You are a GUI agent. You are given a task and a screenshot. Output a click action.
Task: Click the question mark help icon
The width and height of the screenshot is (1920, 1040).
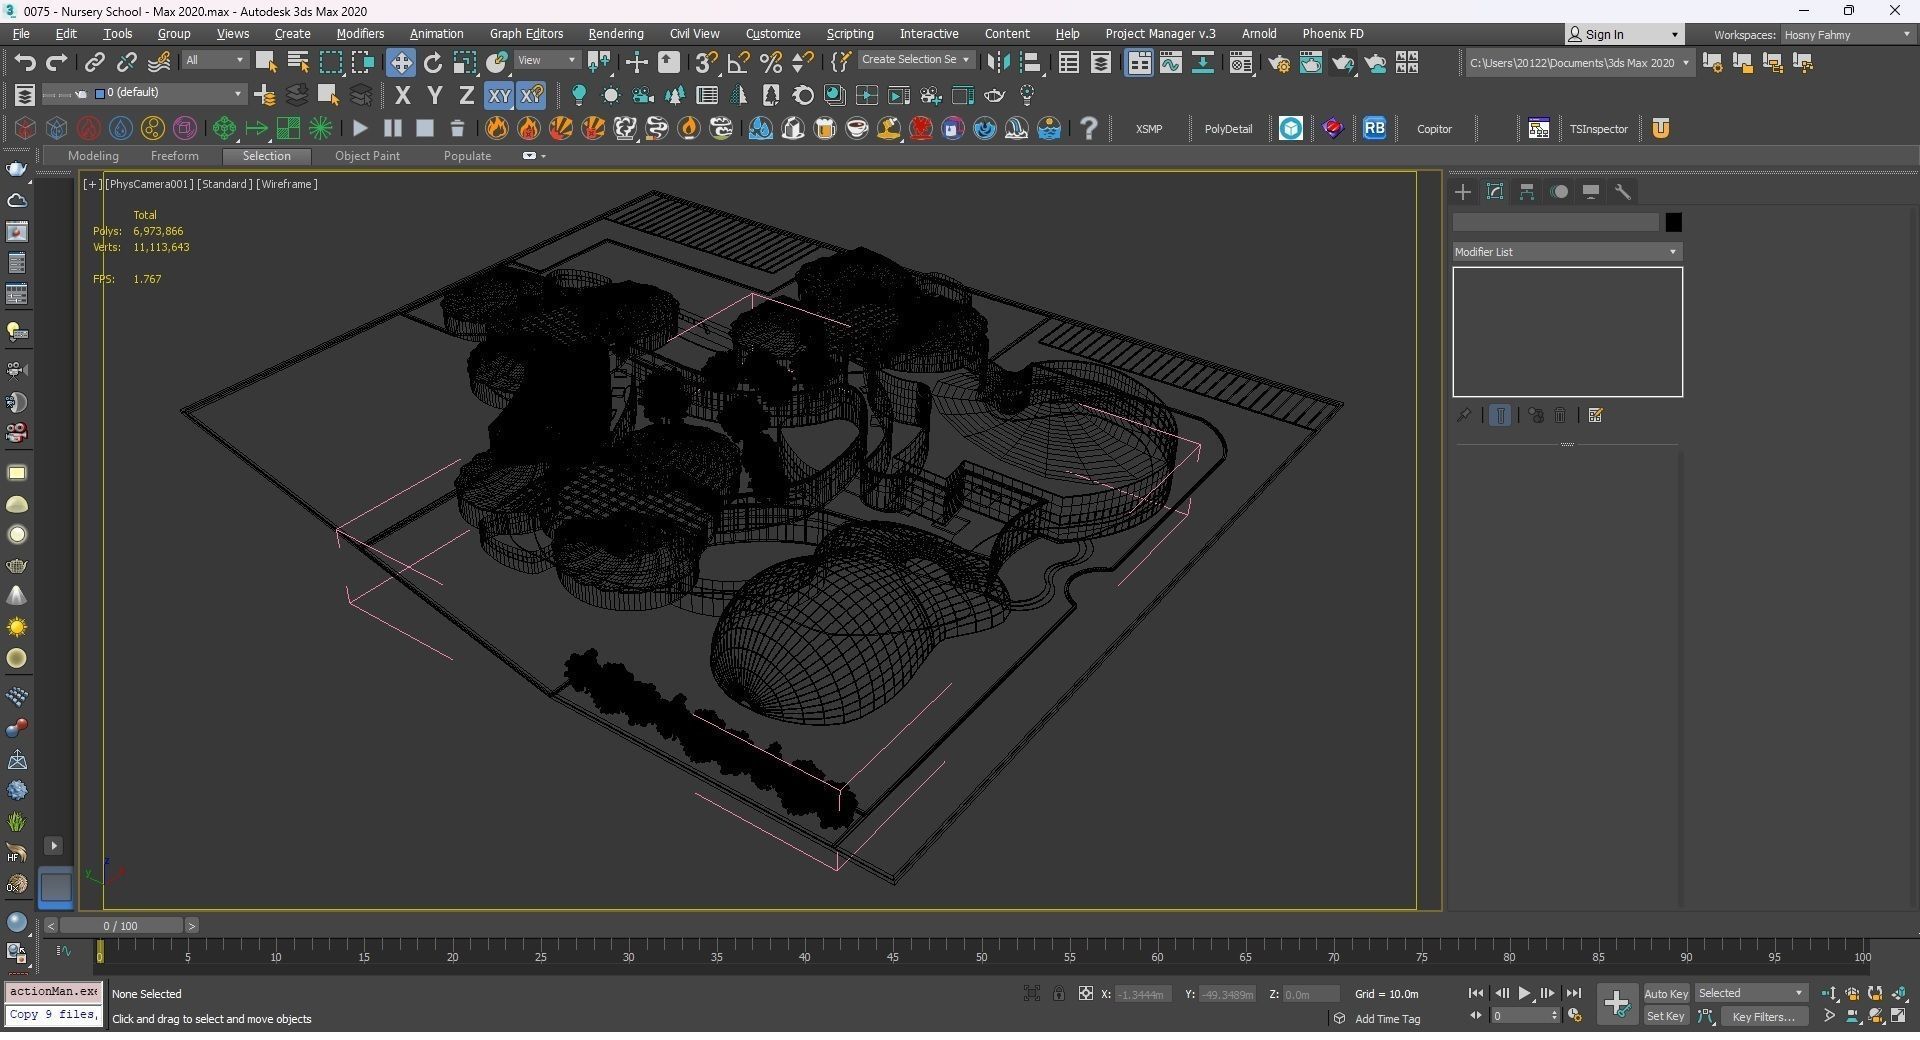pos(1089,128)
